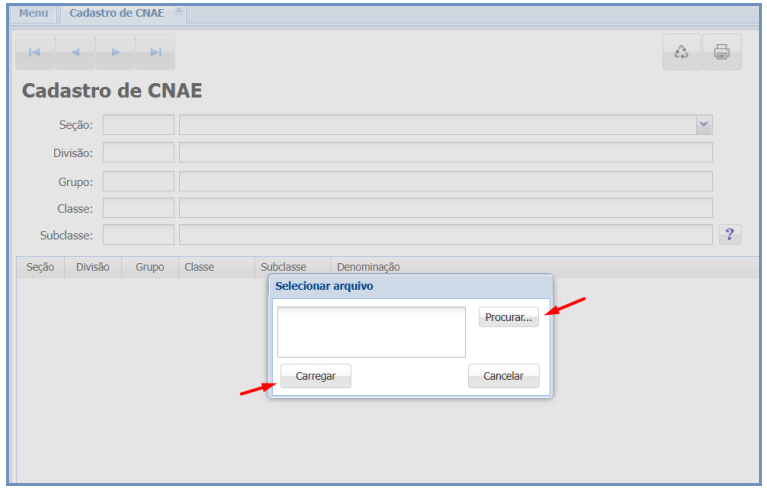Screen dimensions: 767x491
Task: Jump to the last record
Action: coord(155,52)
